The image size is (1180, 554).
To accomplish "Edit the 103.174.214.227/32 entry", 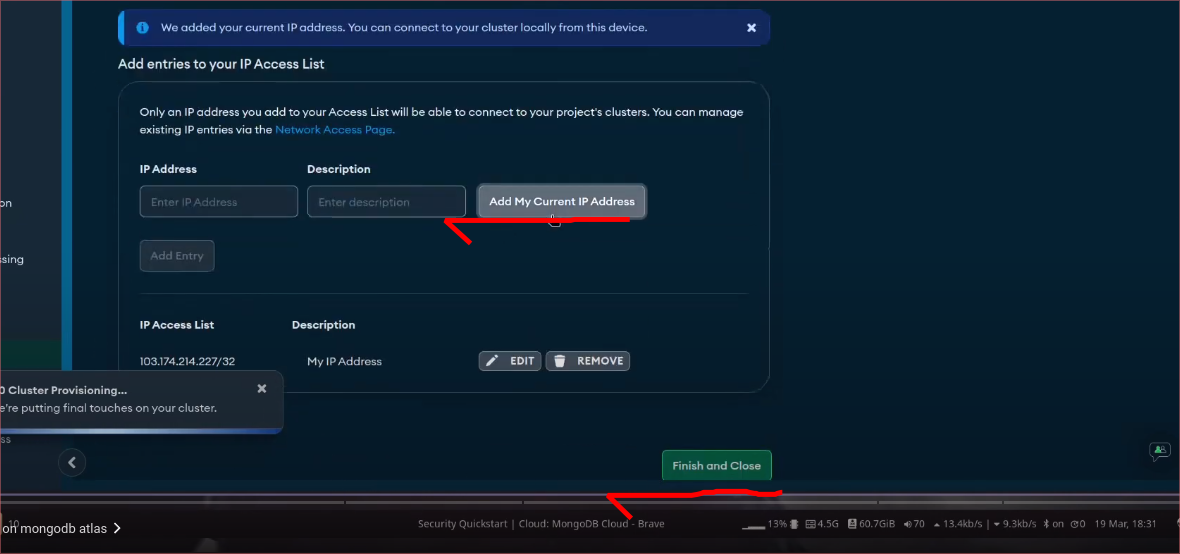I will (x=511, y=361).
